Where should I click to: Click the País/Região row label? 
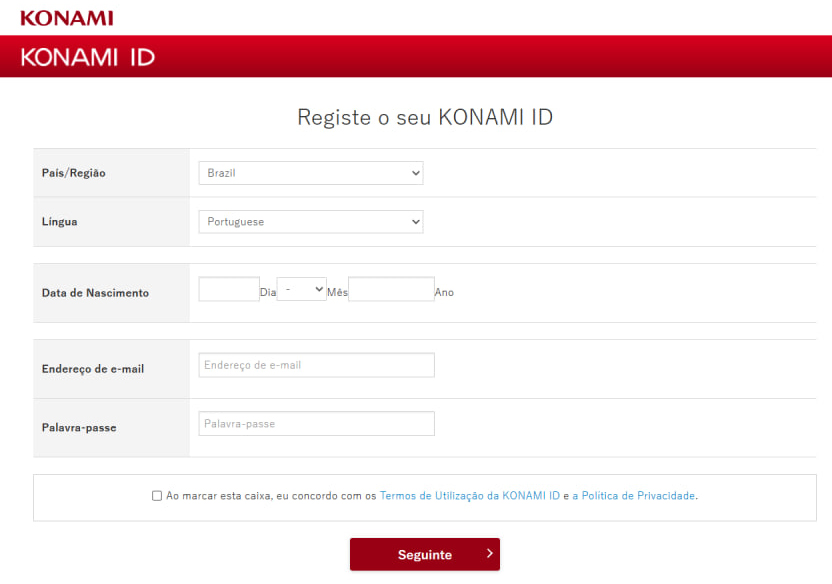74,173
